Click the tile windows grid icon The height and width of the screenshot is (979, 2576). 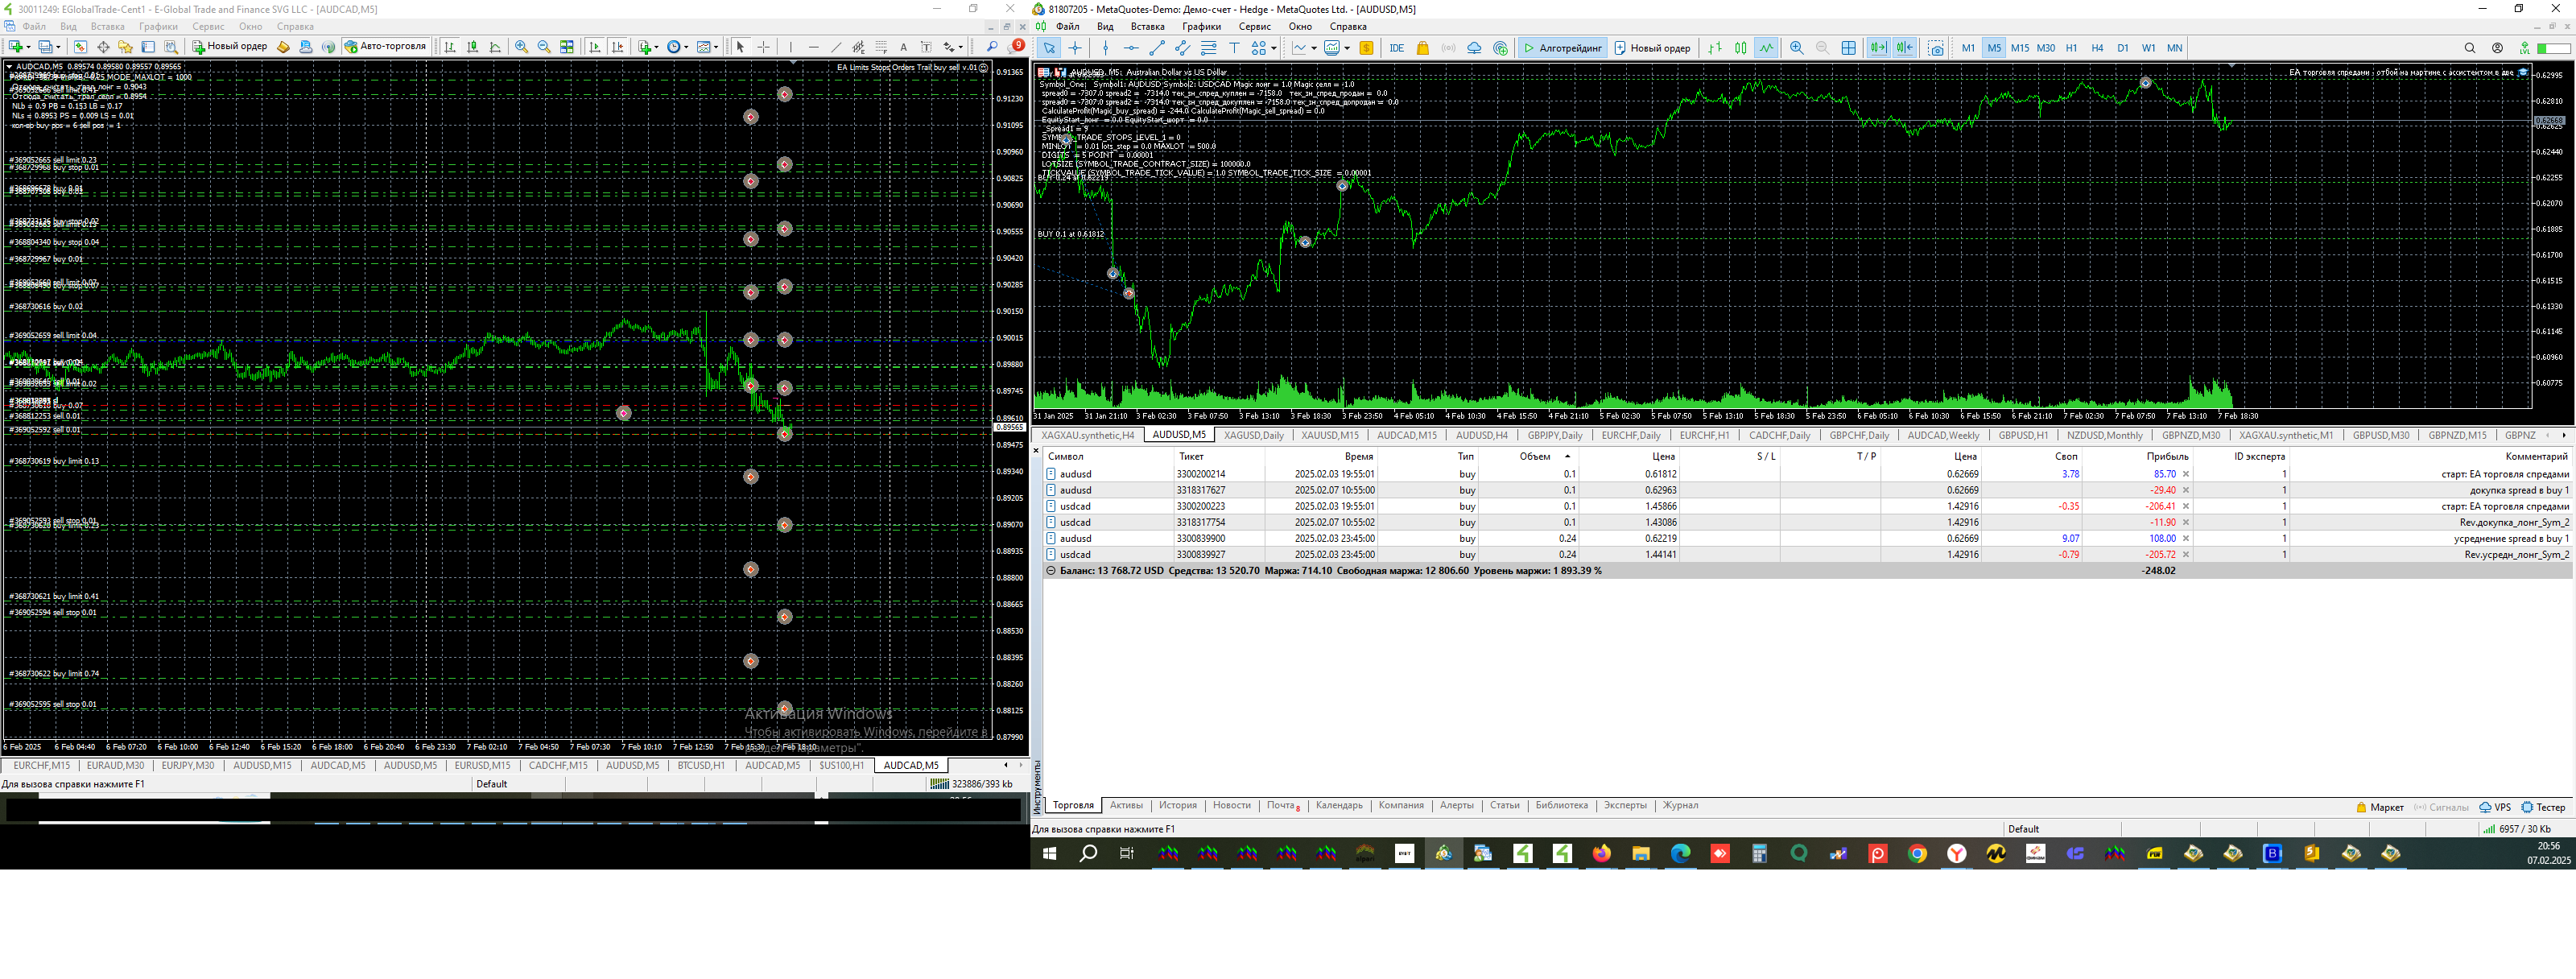tap(1848, 48)
